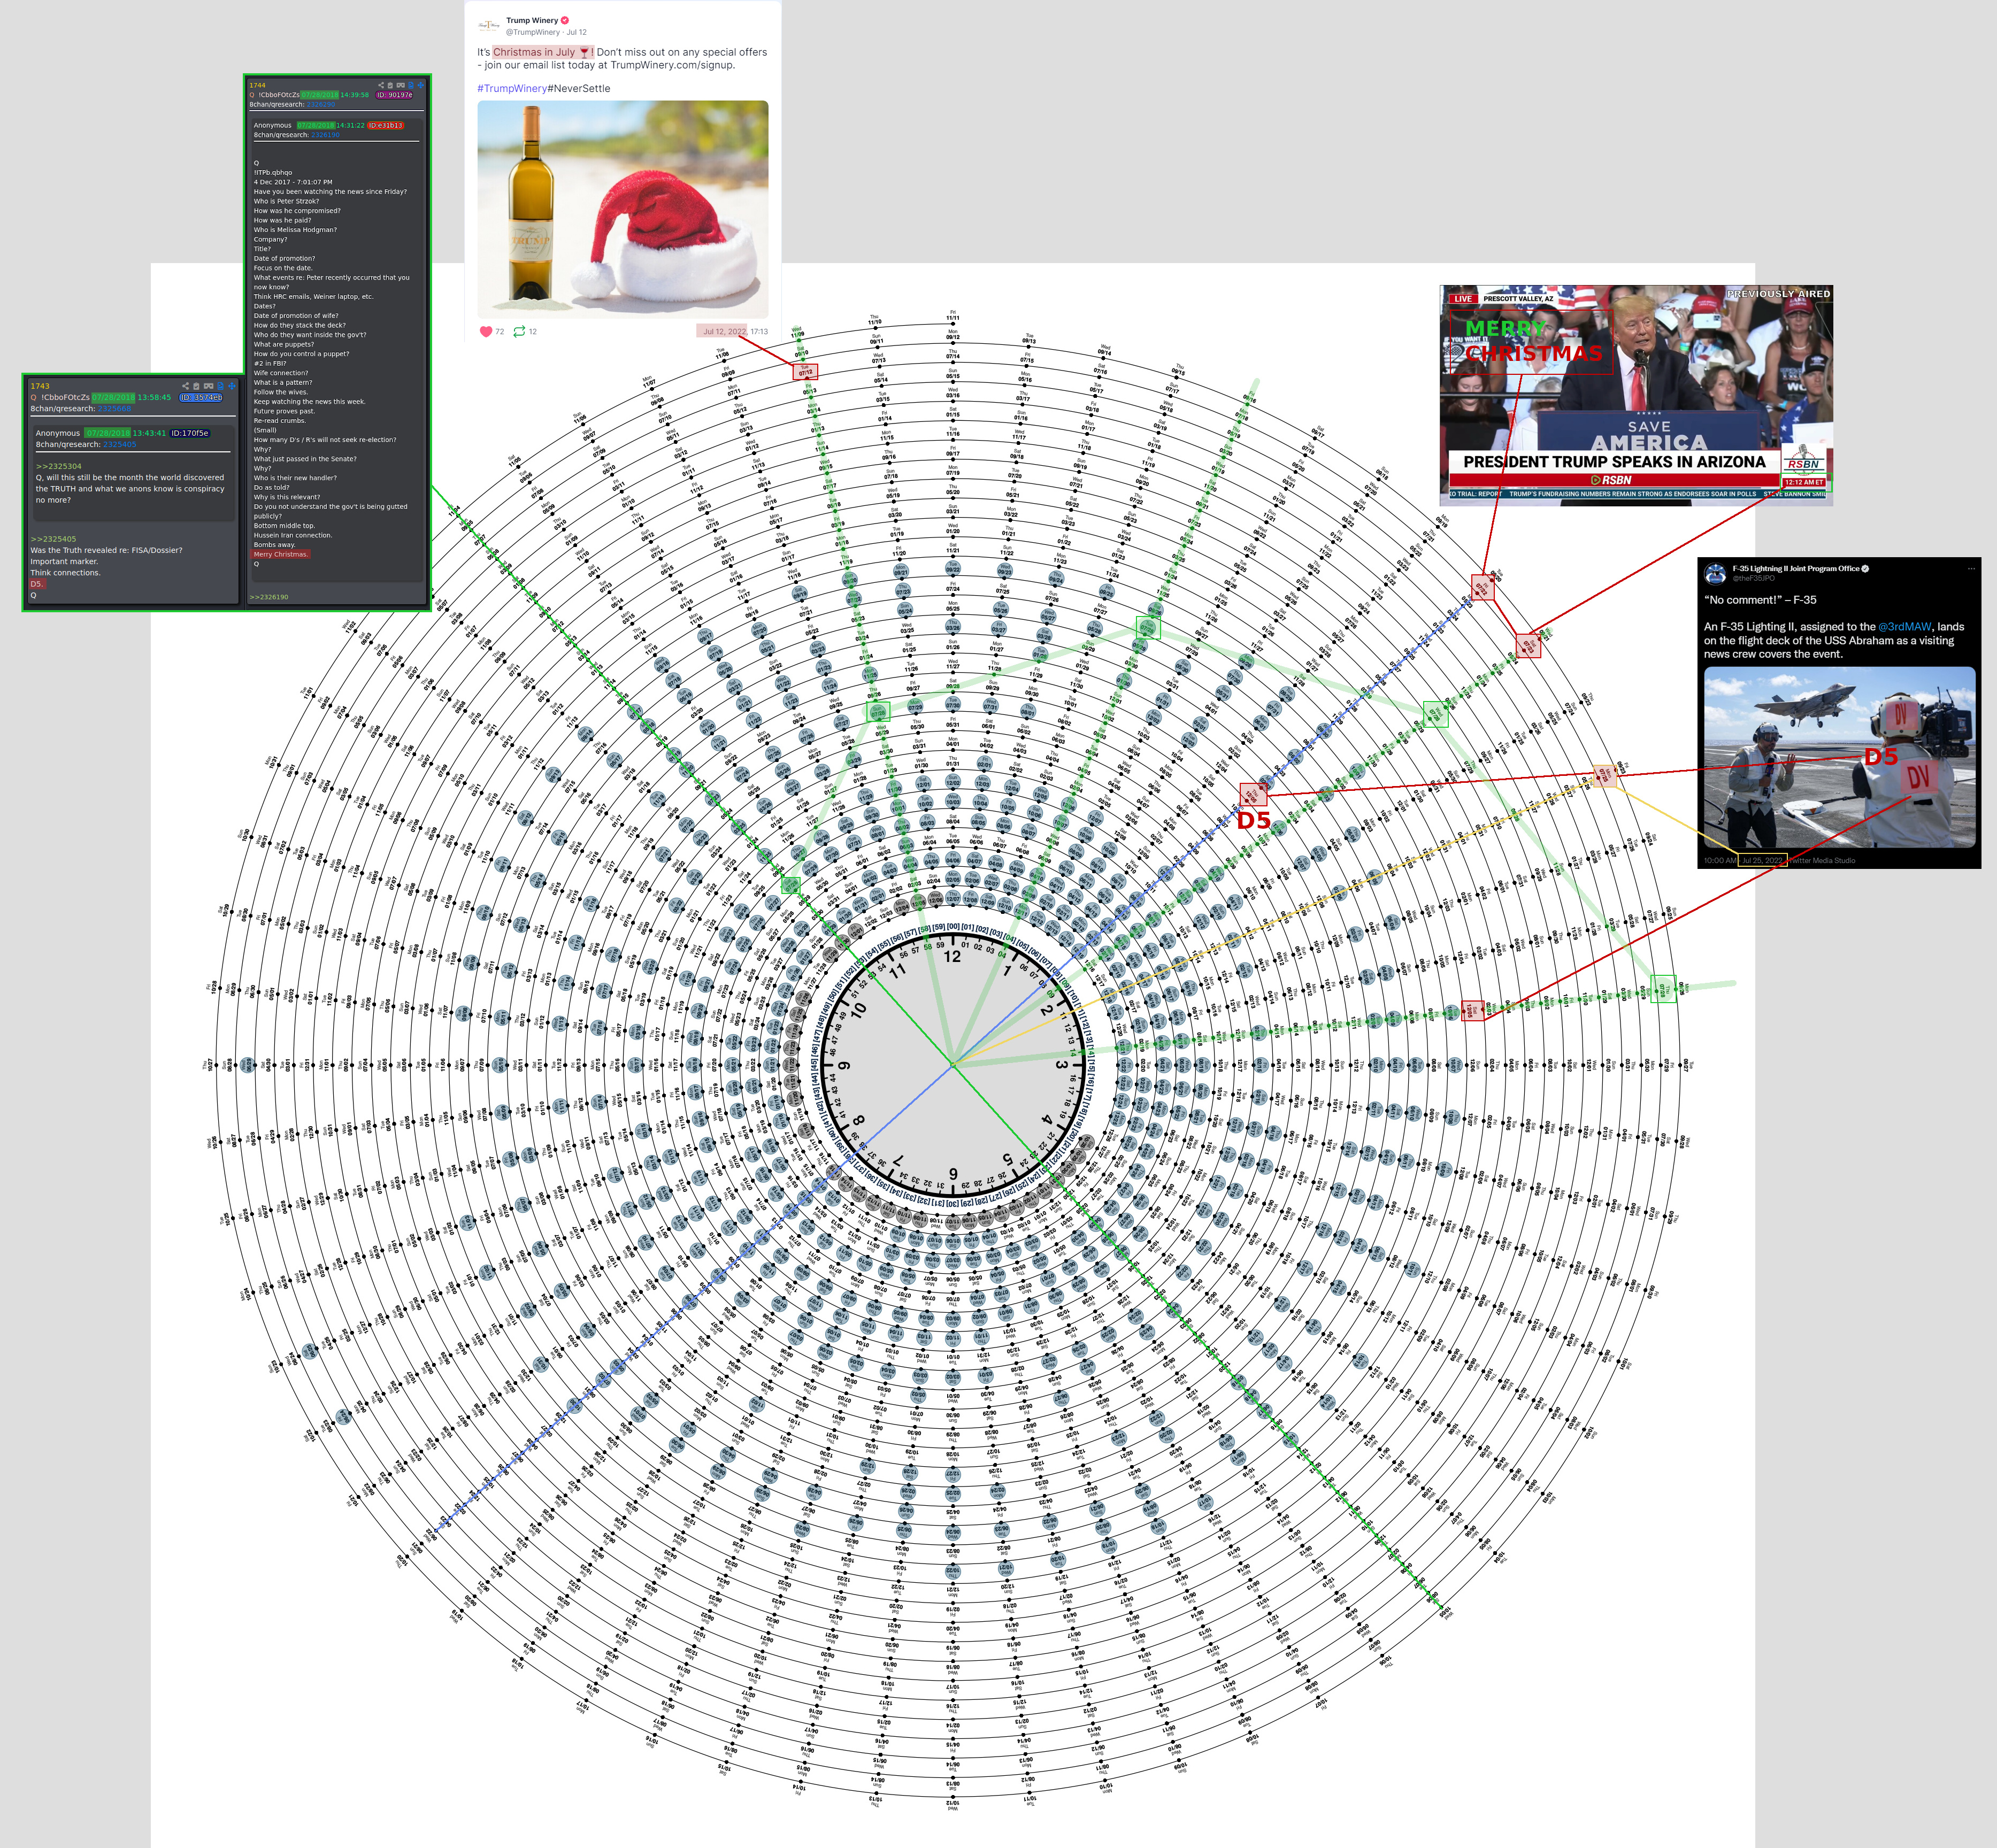Click the numeral 6 on the center clock dial
Image resolution: width=1997 pixels, height=1848 pixels.
(x=953, y=1173)
